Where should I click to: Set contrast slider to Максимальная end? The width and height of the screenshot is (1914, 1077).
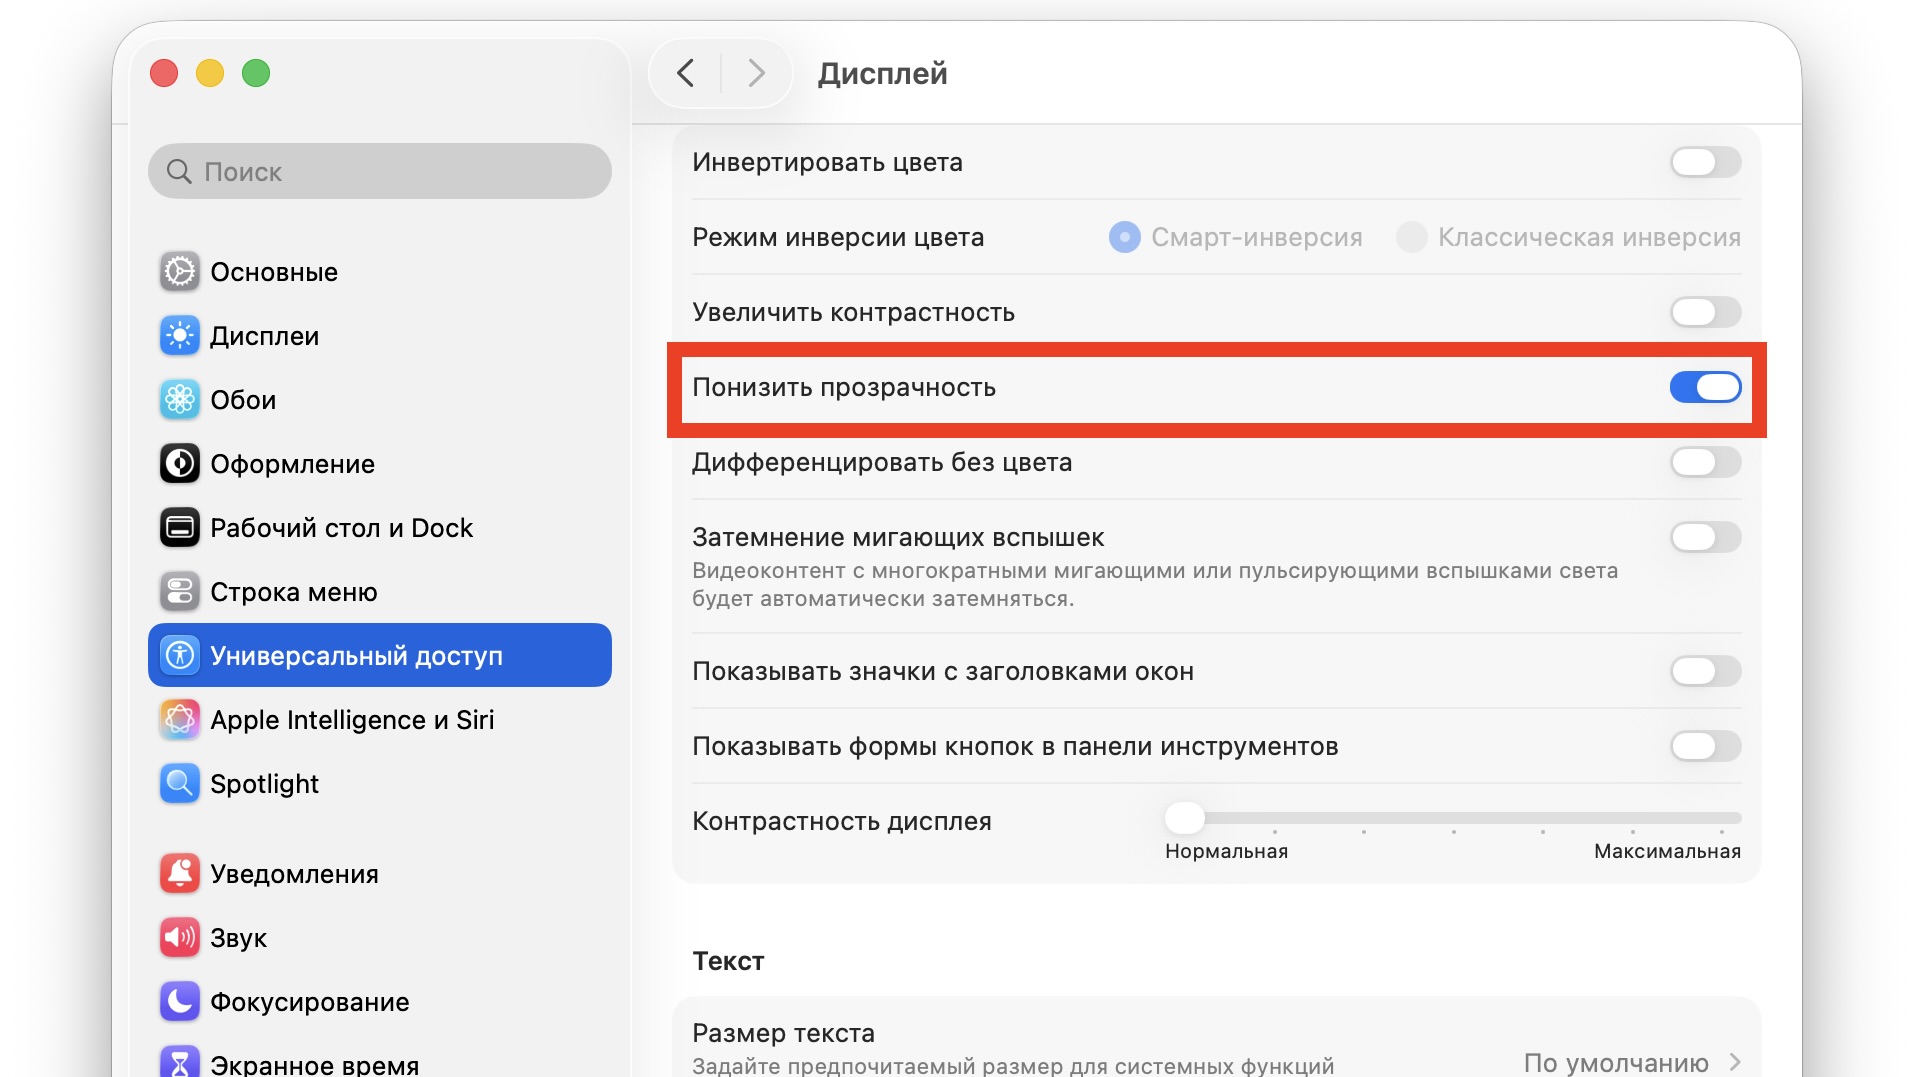point(1722,818)
